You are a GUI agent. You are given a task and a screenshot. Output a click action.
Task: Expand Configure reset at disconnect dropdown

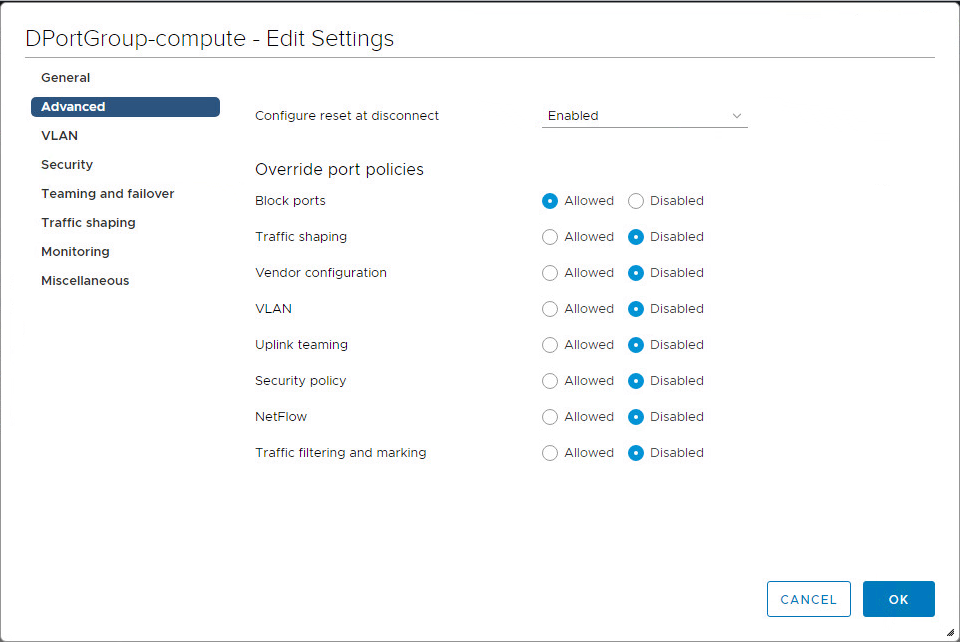click(644, 116)
